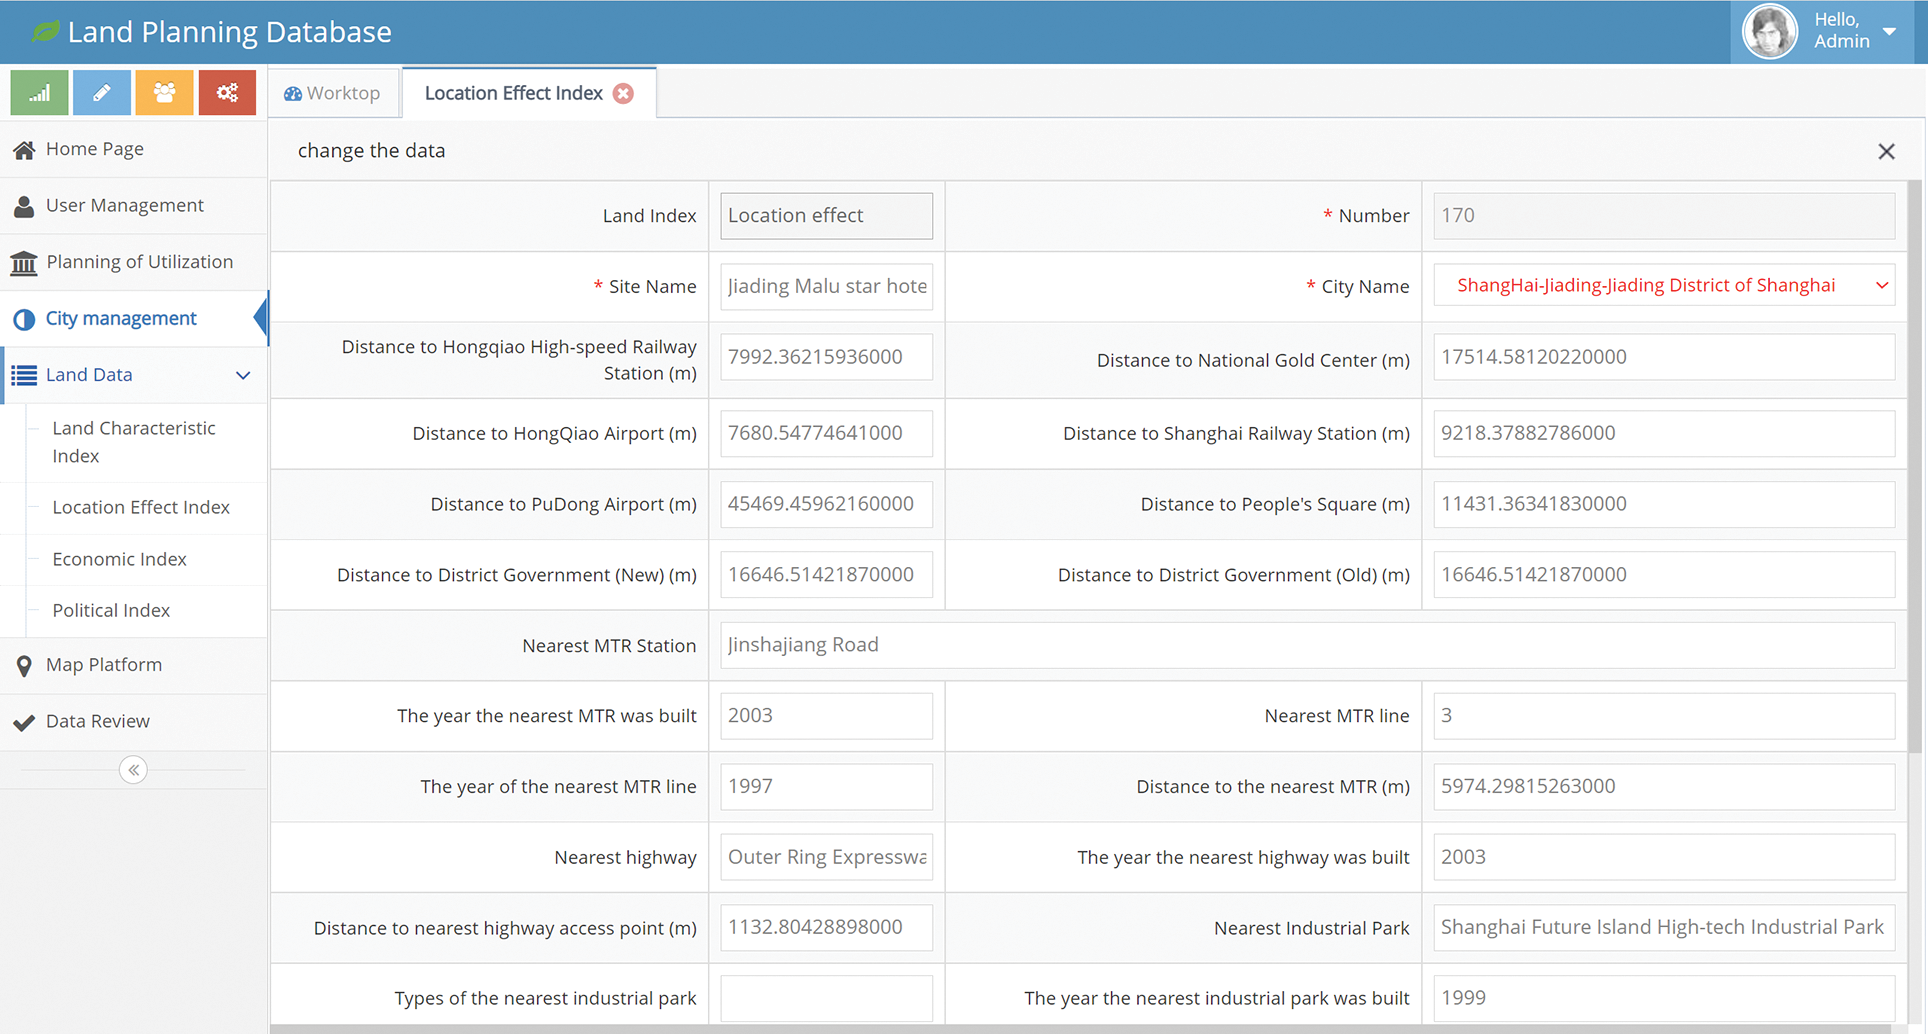Close the Location Effect Index tab
1928x1034 pixels.
coord(624,93)
